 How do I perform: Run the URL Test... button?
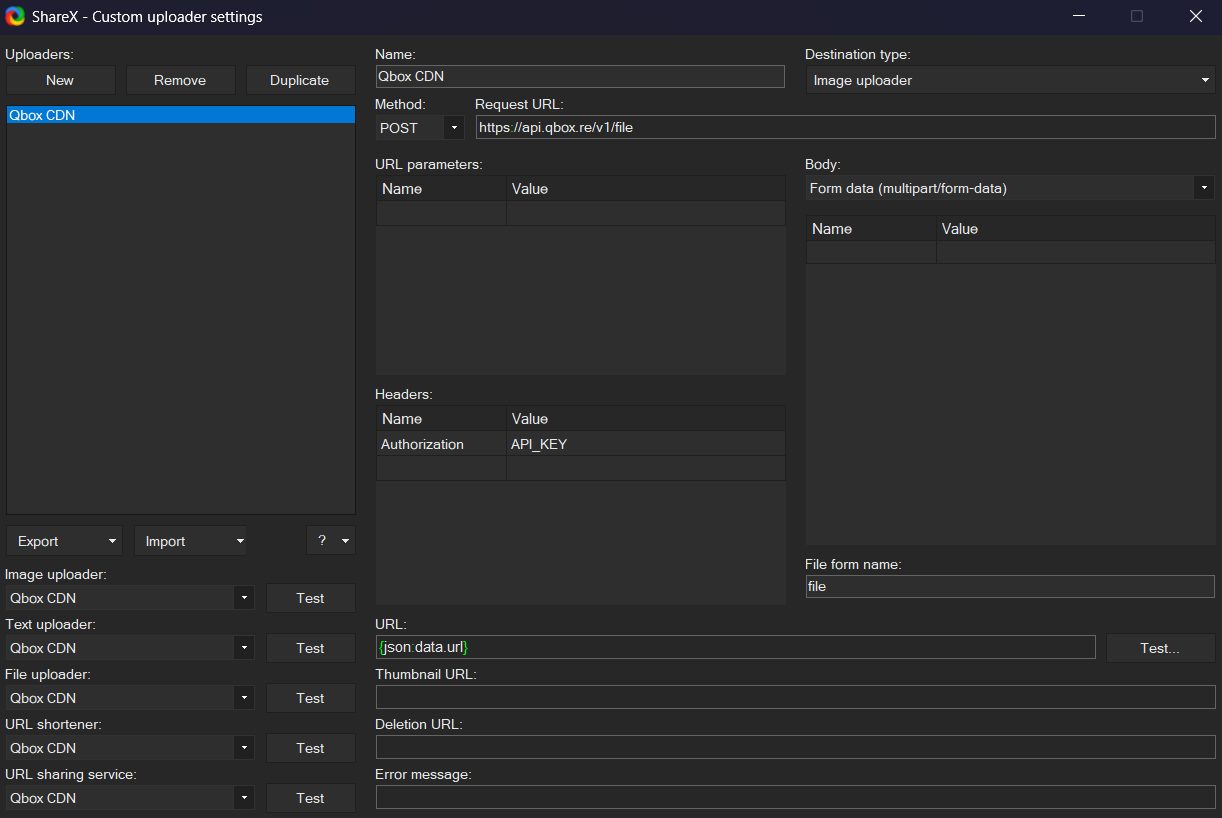[1159, 647]
